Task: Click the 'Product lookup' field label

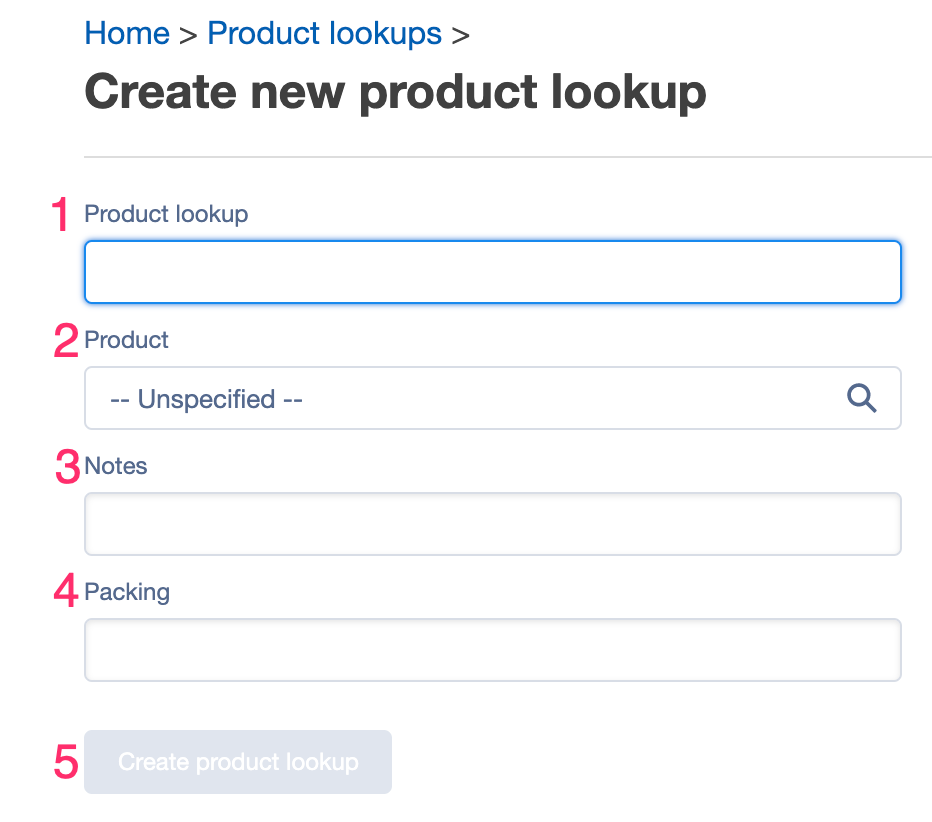Action: 166,214
